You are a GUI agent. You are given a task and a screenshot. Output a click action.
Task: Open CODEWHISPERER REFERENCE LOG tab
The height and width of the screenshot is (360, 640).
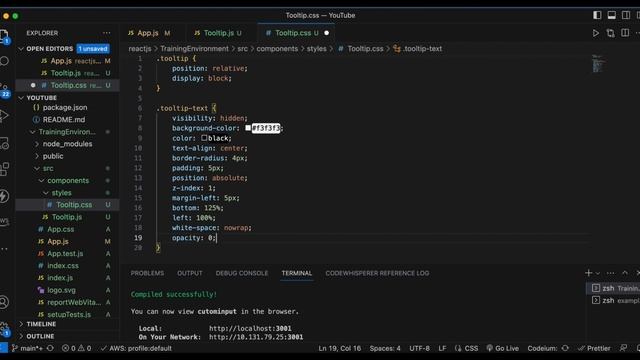click(x=377, y=273)
